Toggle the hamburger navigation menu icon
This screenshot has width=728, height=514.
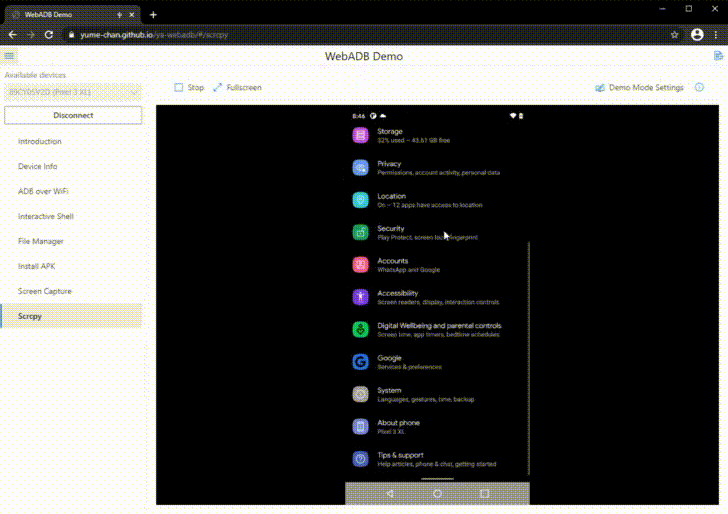click(x=9, y=56)
